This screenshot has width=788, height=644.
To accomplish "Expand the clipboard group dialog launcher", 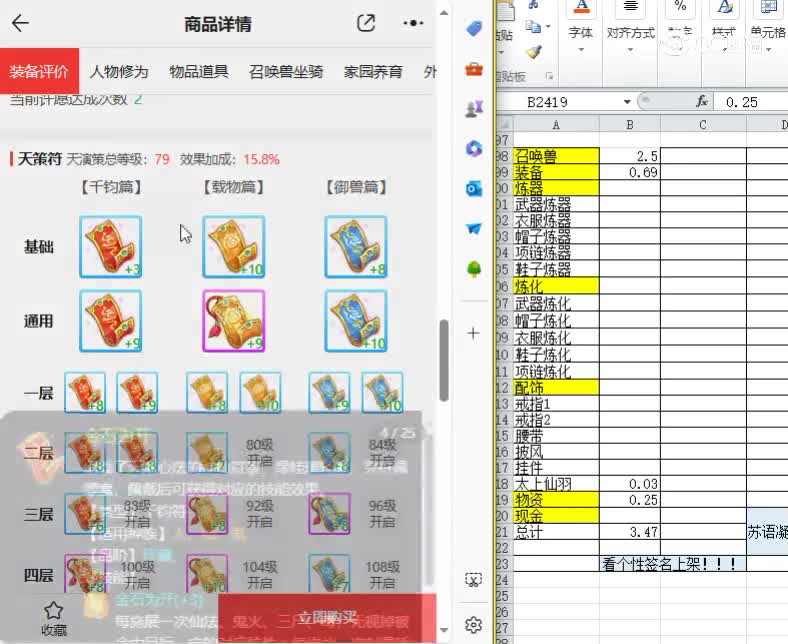I will coord(549,76).
